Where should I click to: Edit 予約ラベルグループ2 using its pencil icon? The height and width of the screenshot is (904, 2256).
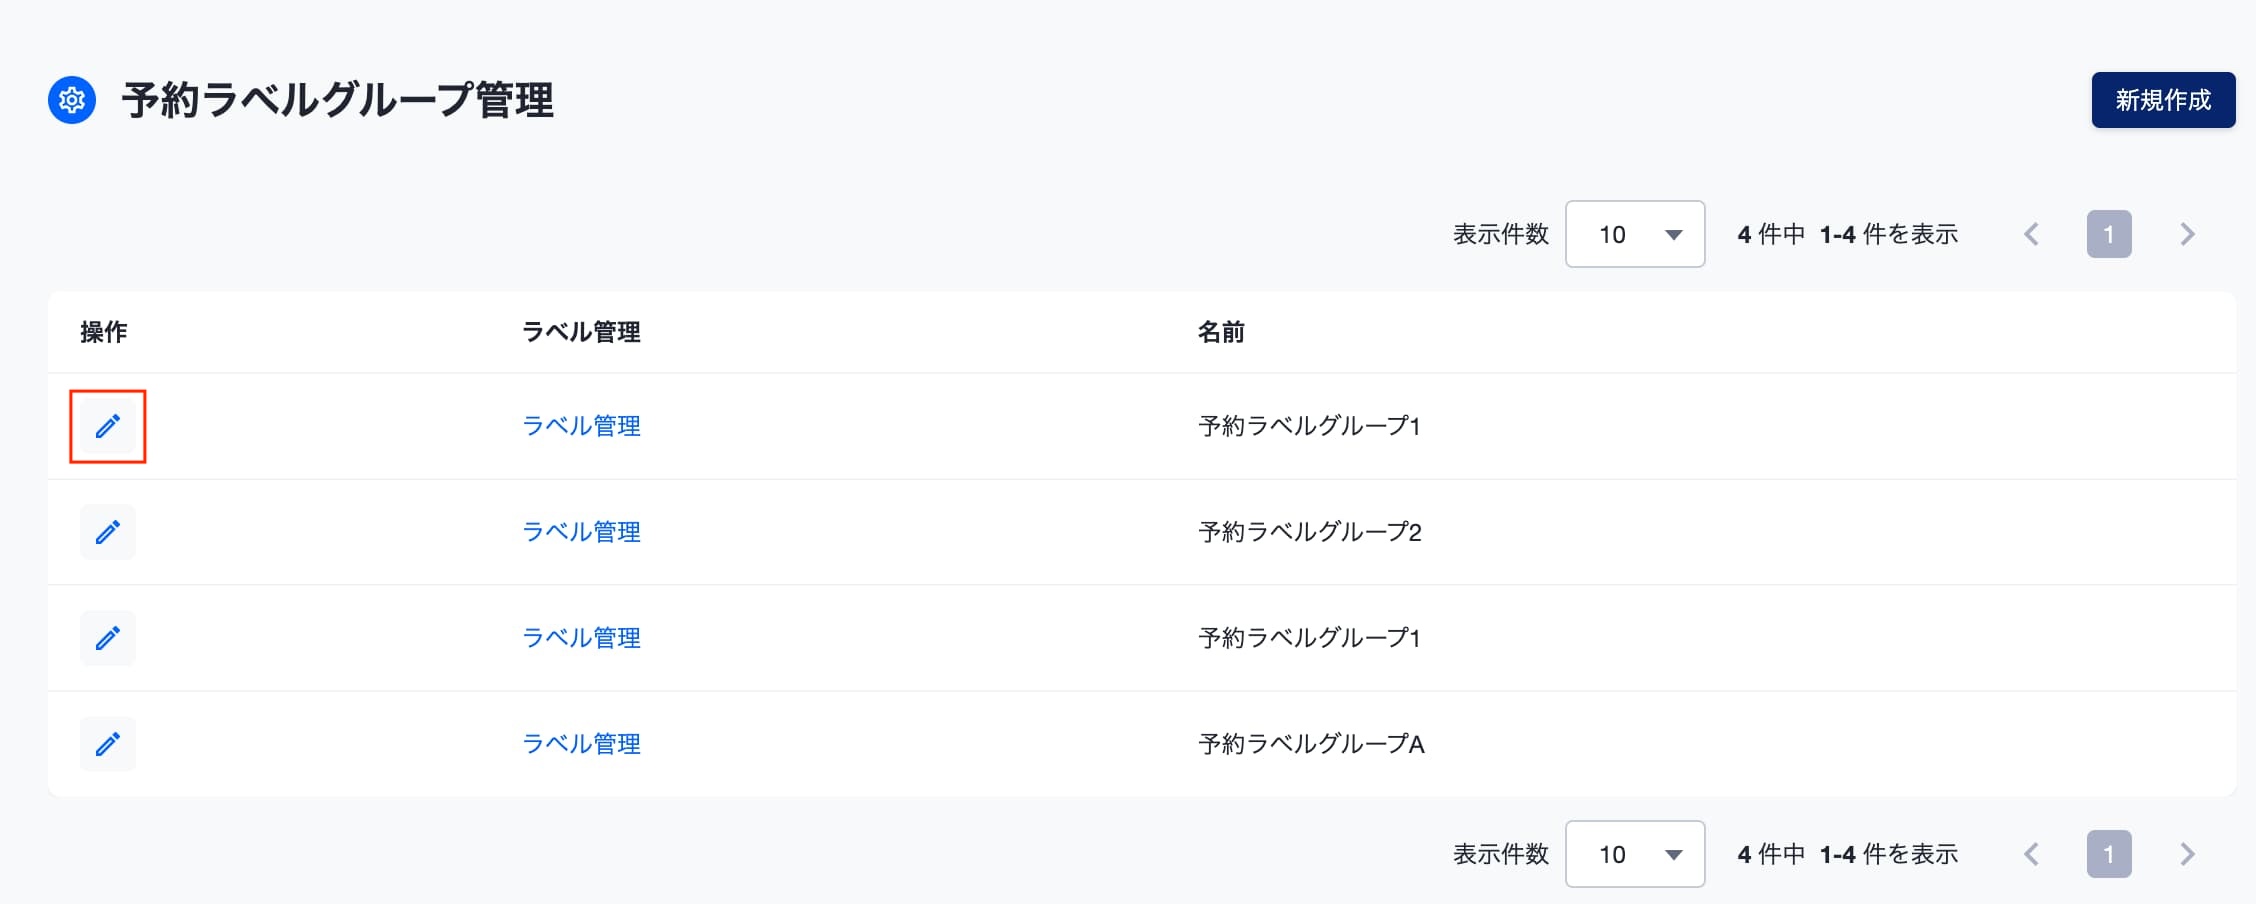(x=108, y=532)
